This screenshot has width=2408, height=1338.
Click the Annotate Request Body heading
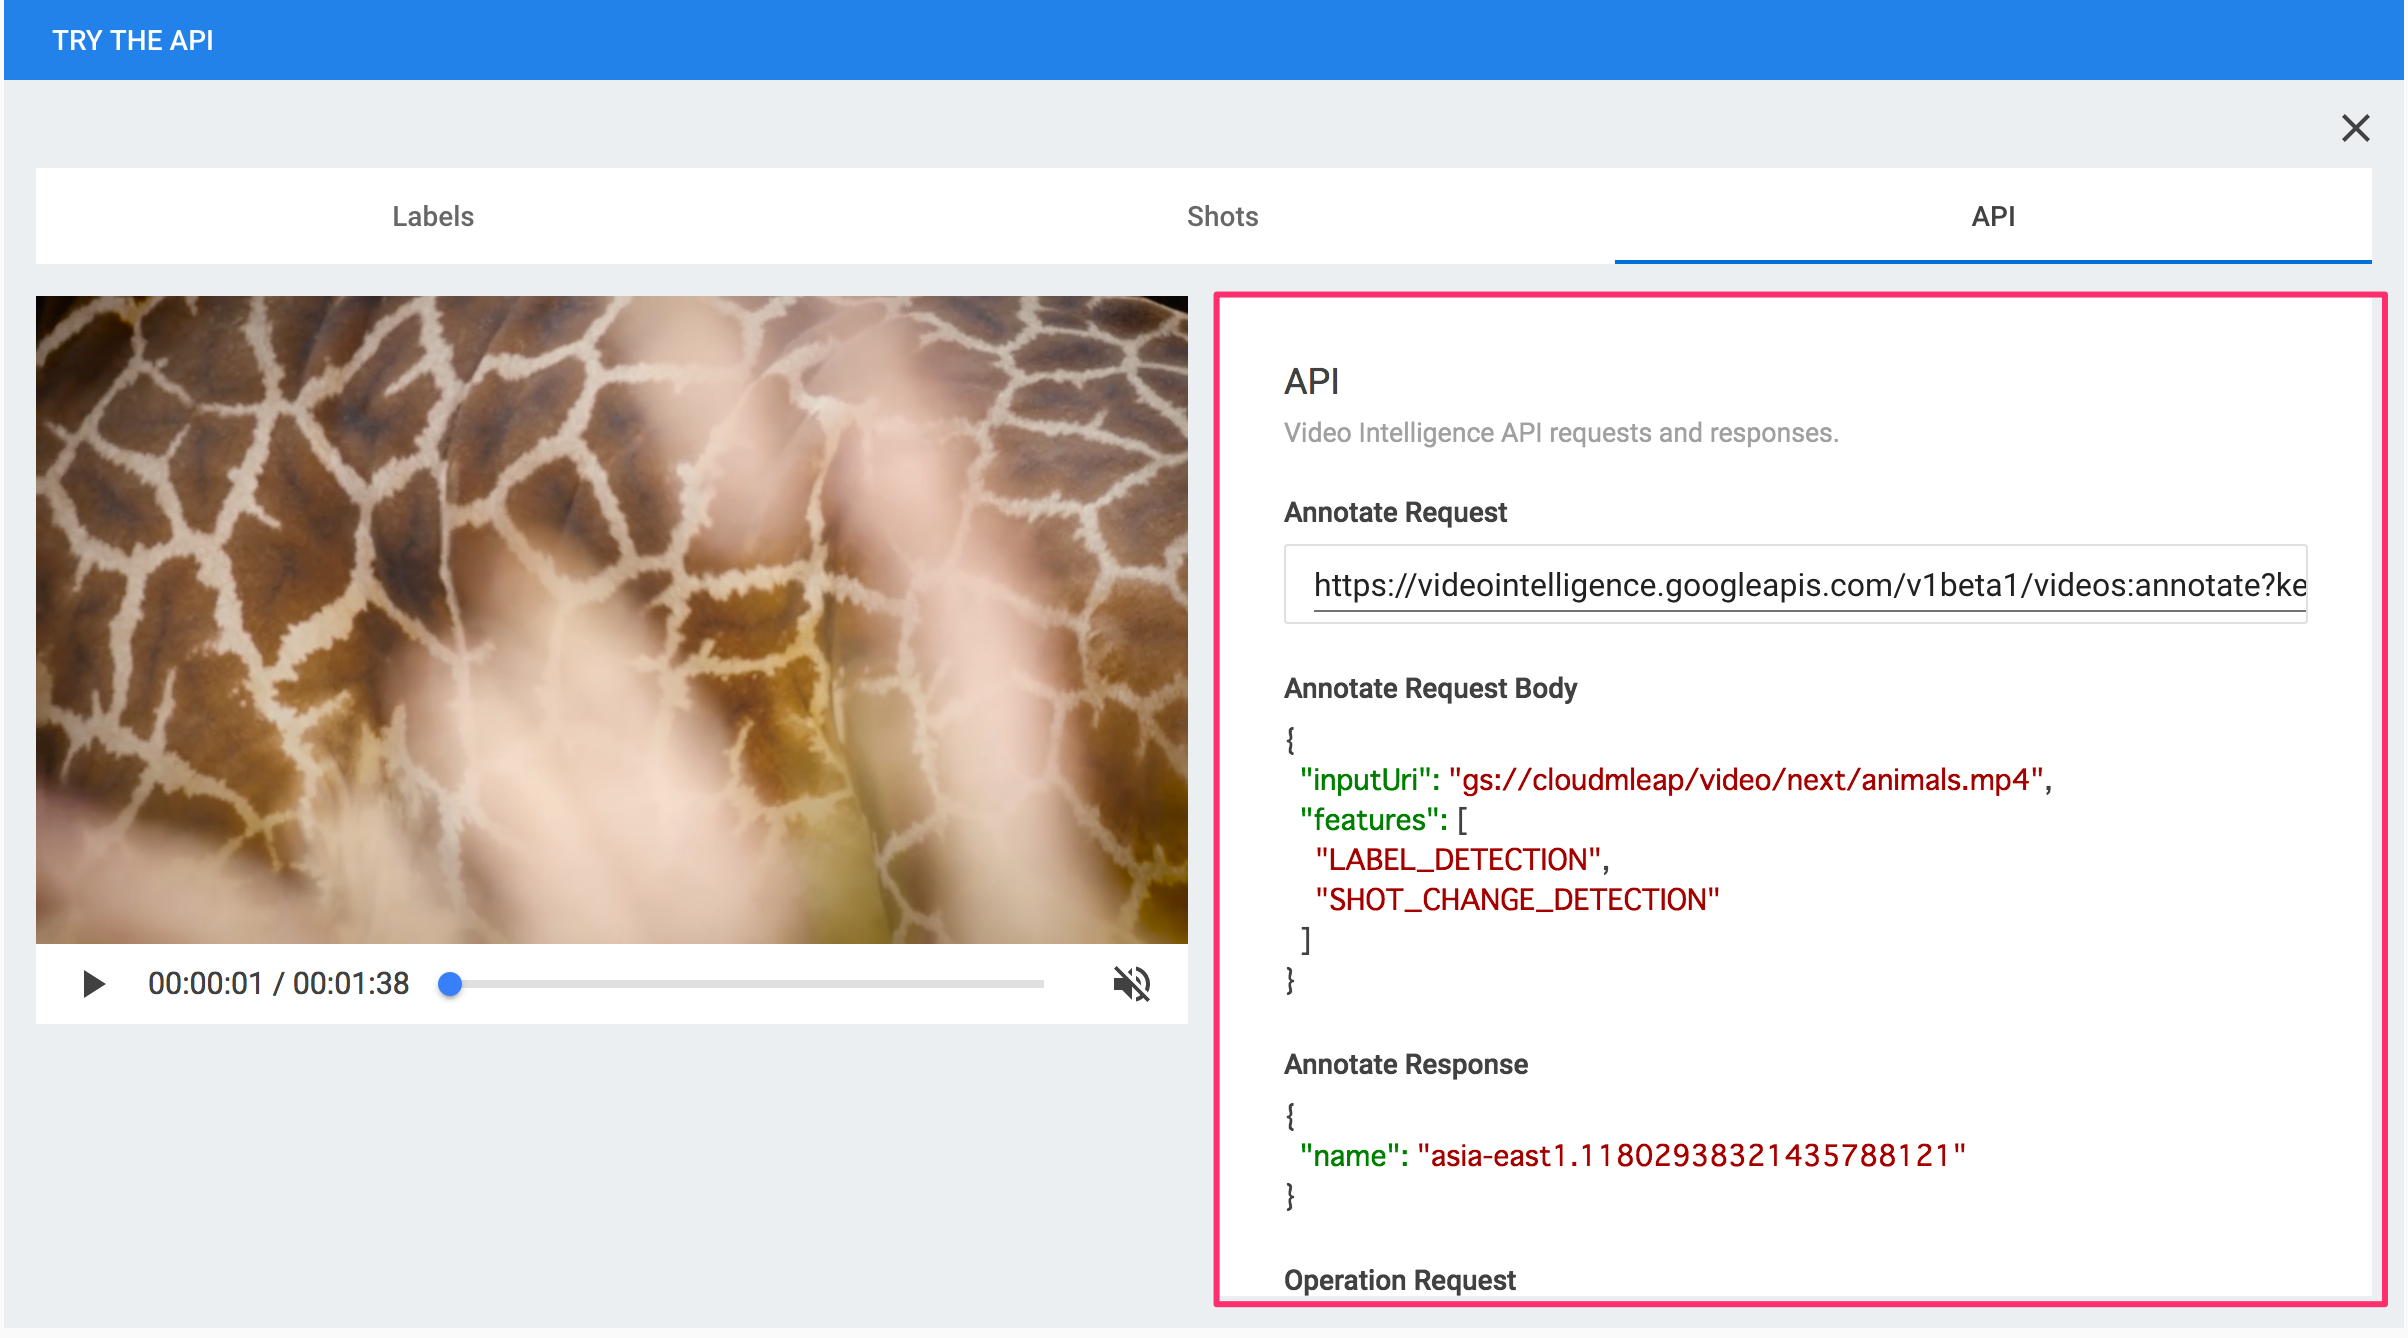[x=1430, y=688]
